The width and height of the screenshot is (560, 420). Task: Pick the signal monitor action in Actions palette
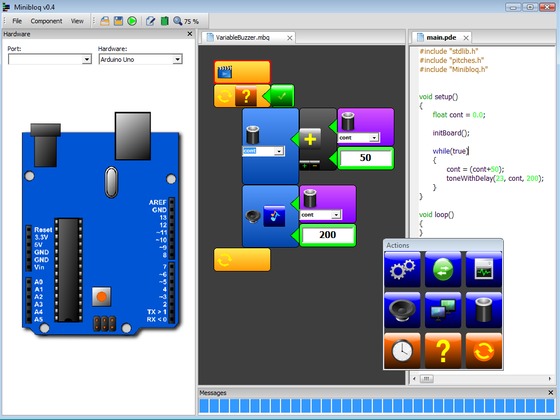(484, 269)
